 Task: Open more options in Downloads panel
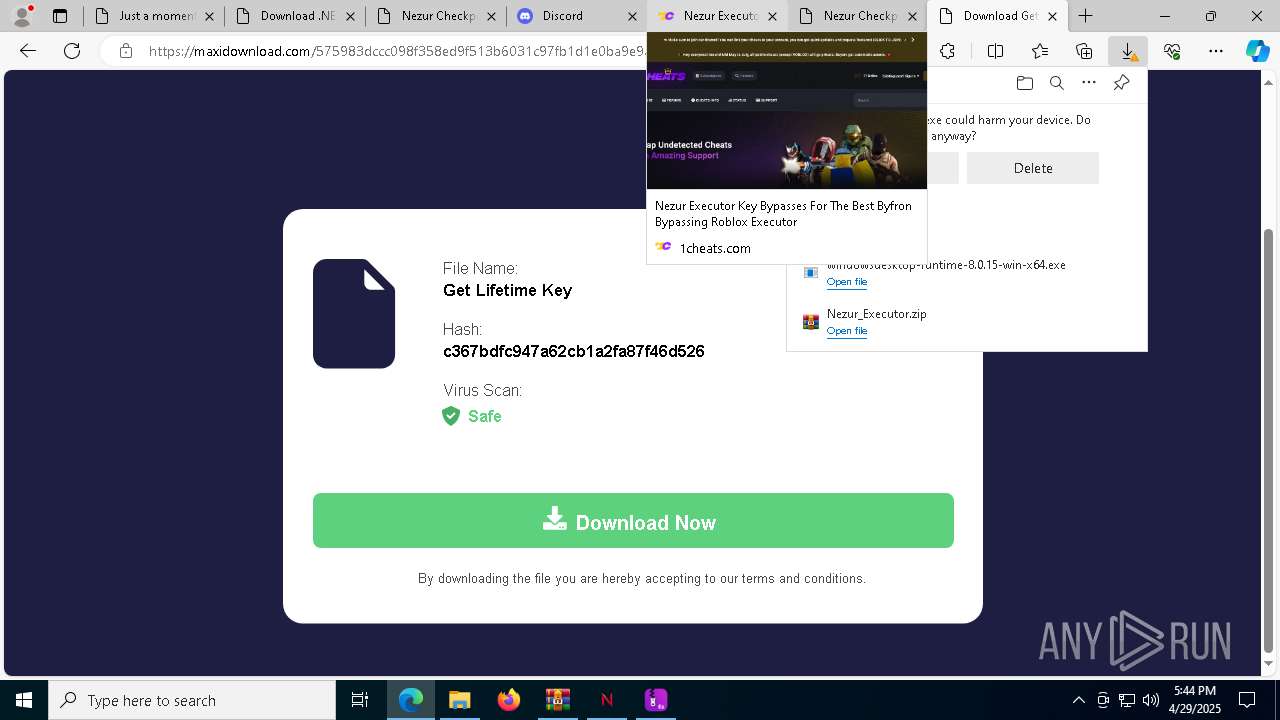pos(1089,83)
